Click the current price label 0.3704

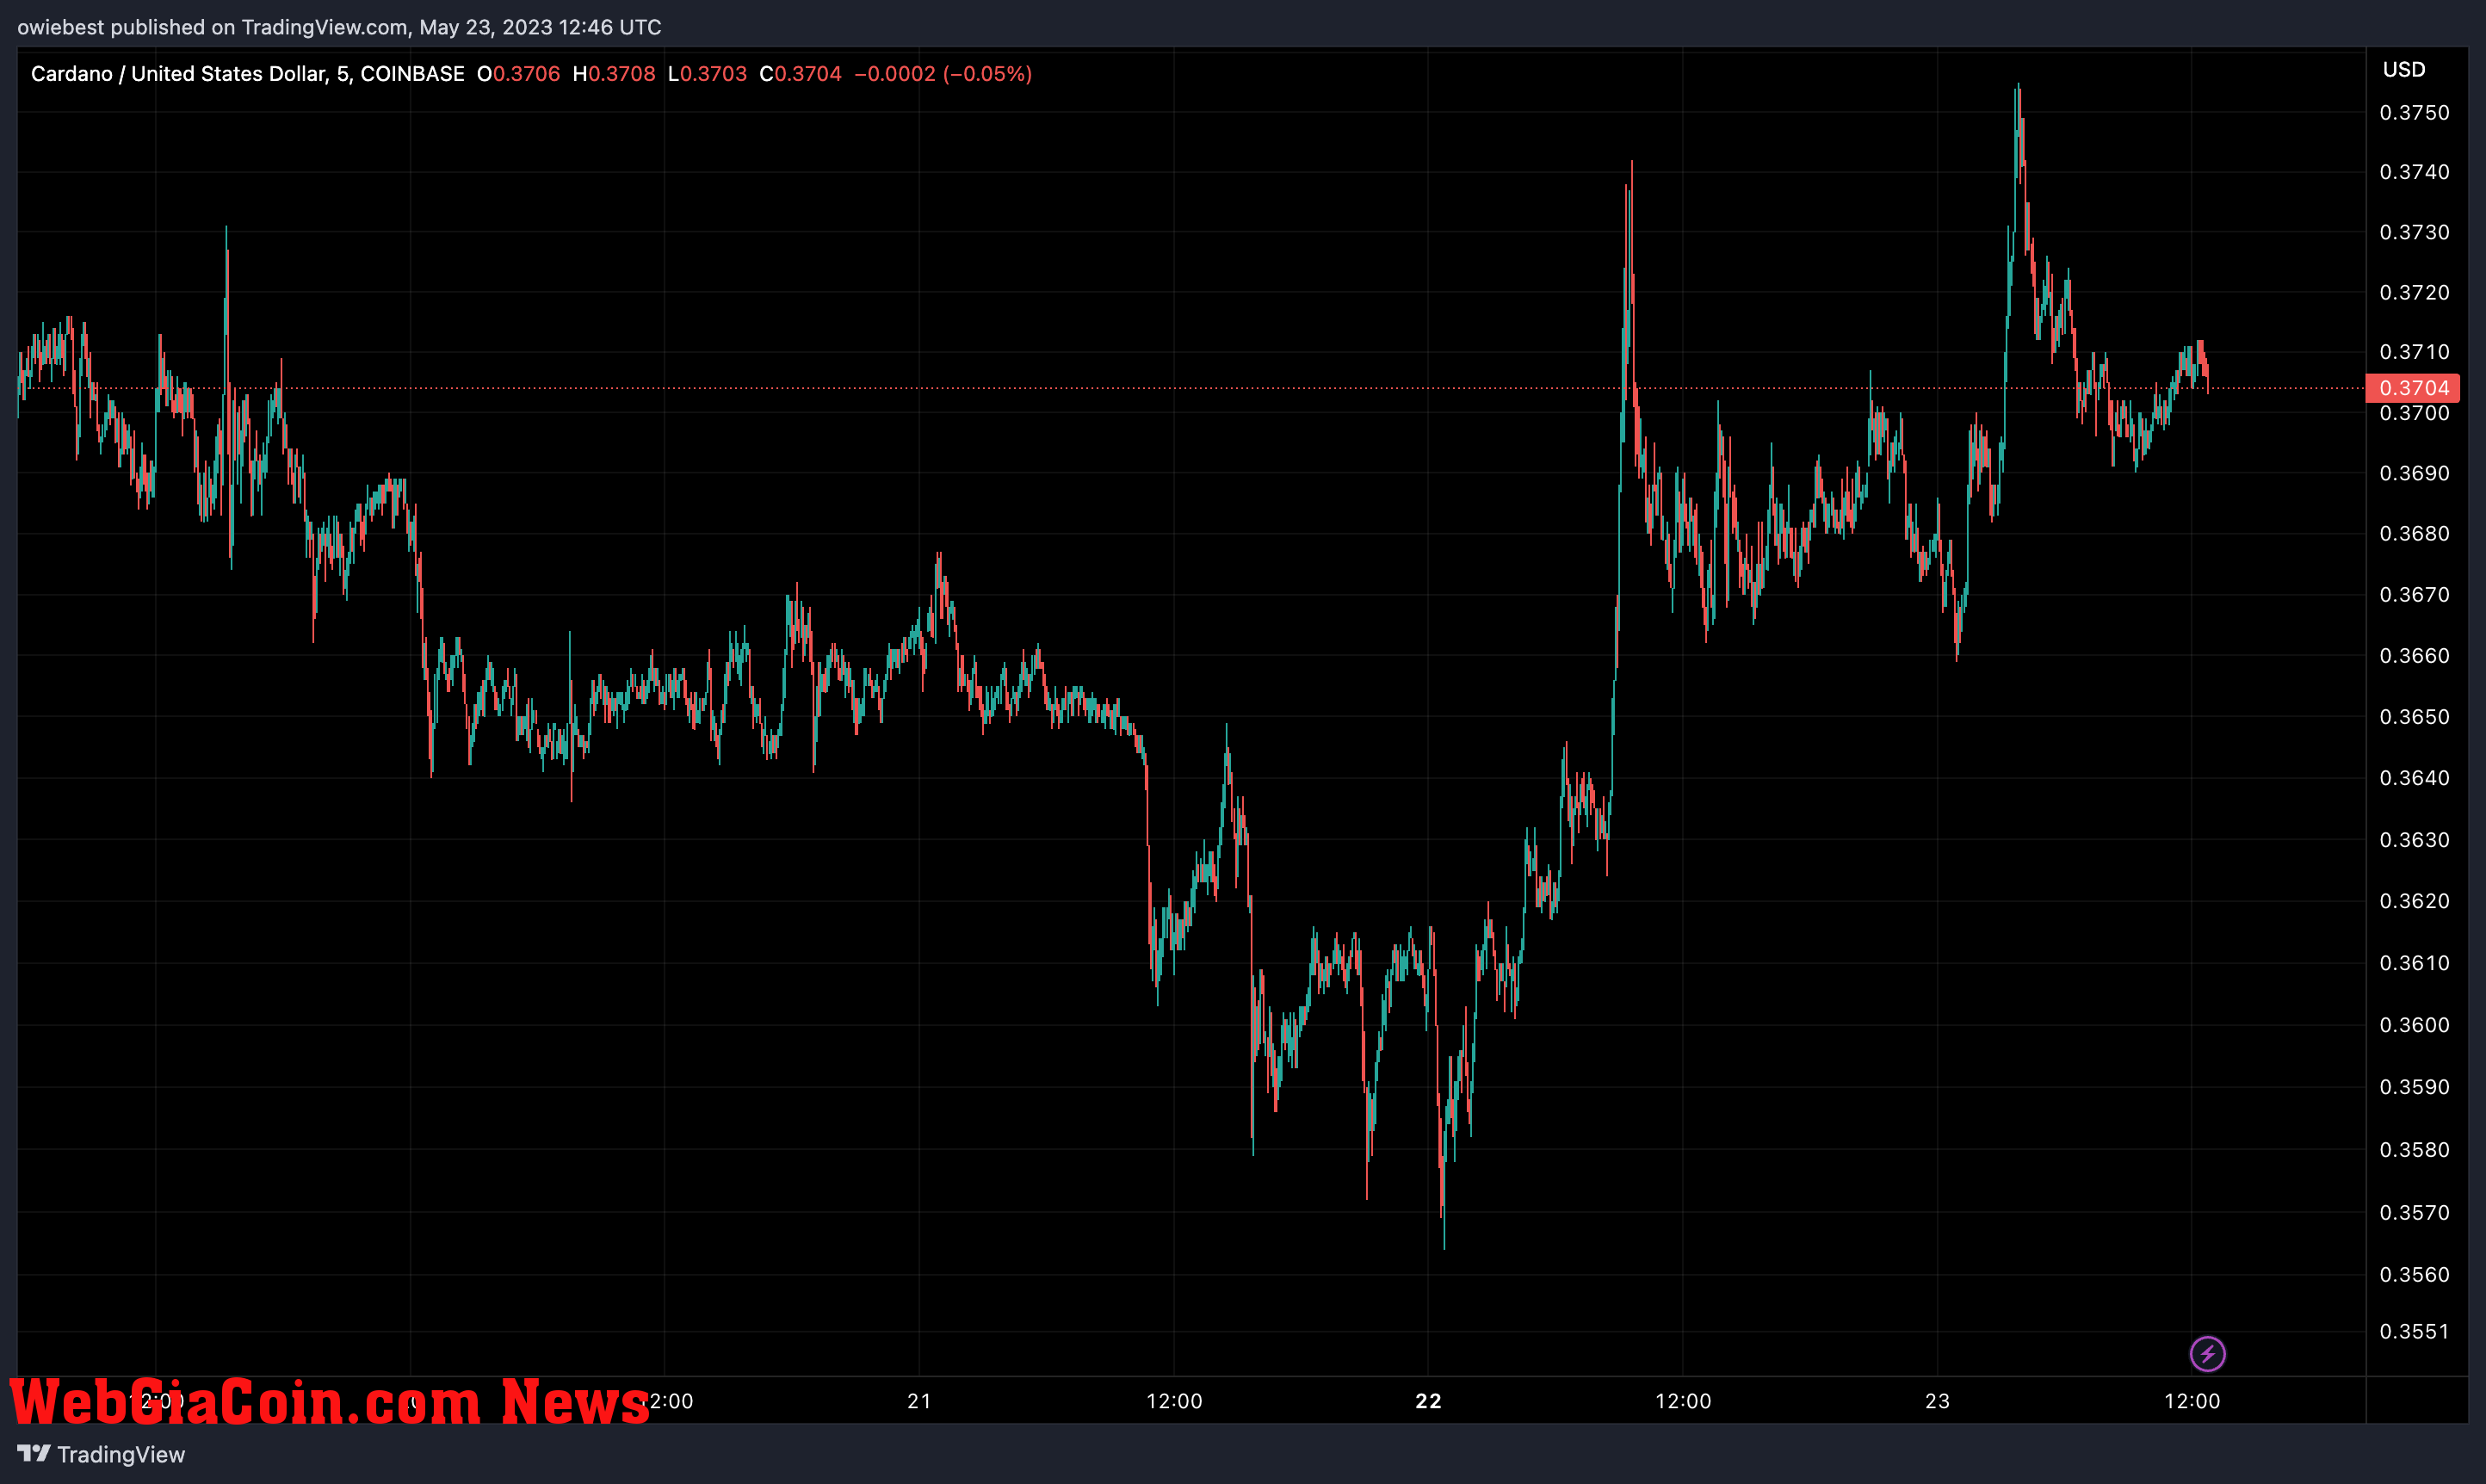pos(2413,388)
